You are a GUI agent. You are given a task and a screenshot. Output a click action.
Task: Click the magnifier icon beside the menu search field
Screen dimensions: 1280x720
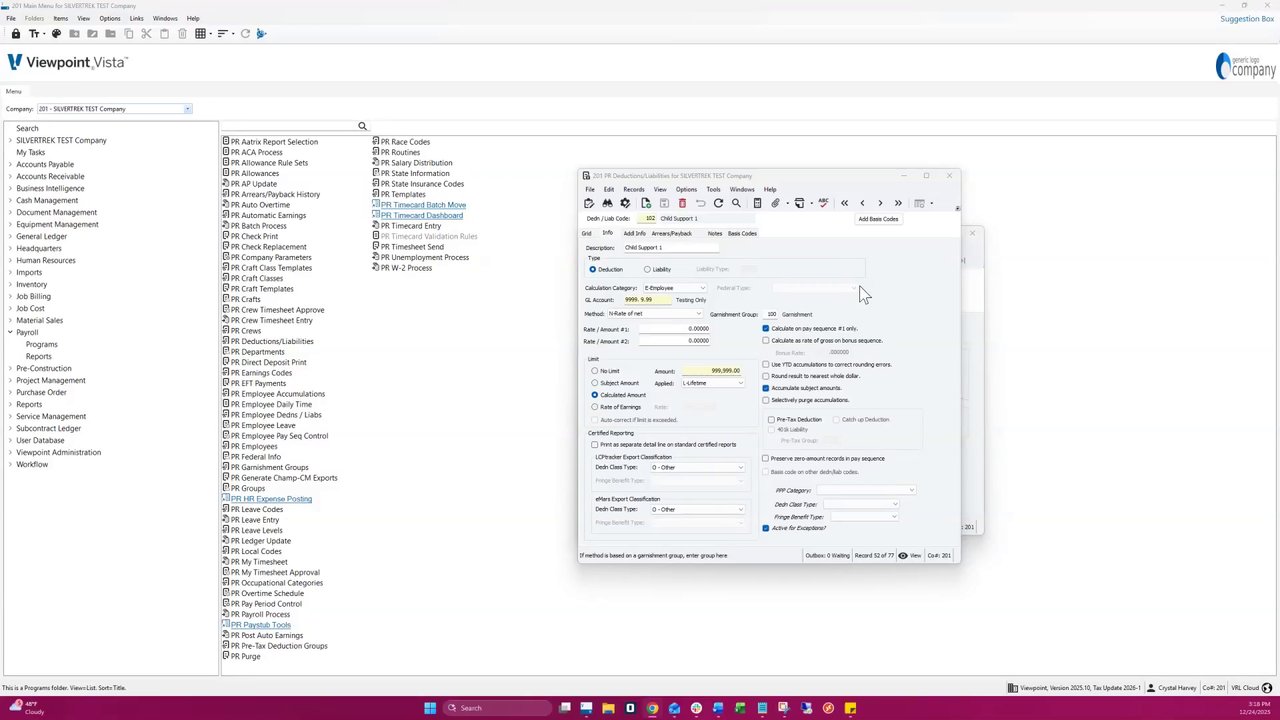coord(362,126)
